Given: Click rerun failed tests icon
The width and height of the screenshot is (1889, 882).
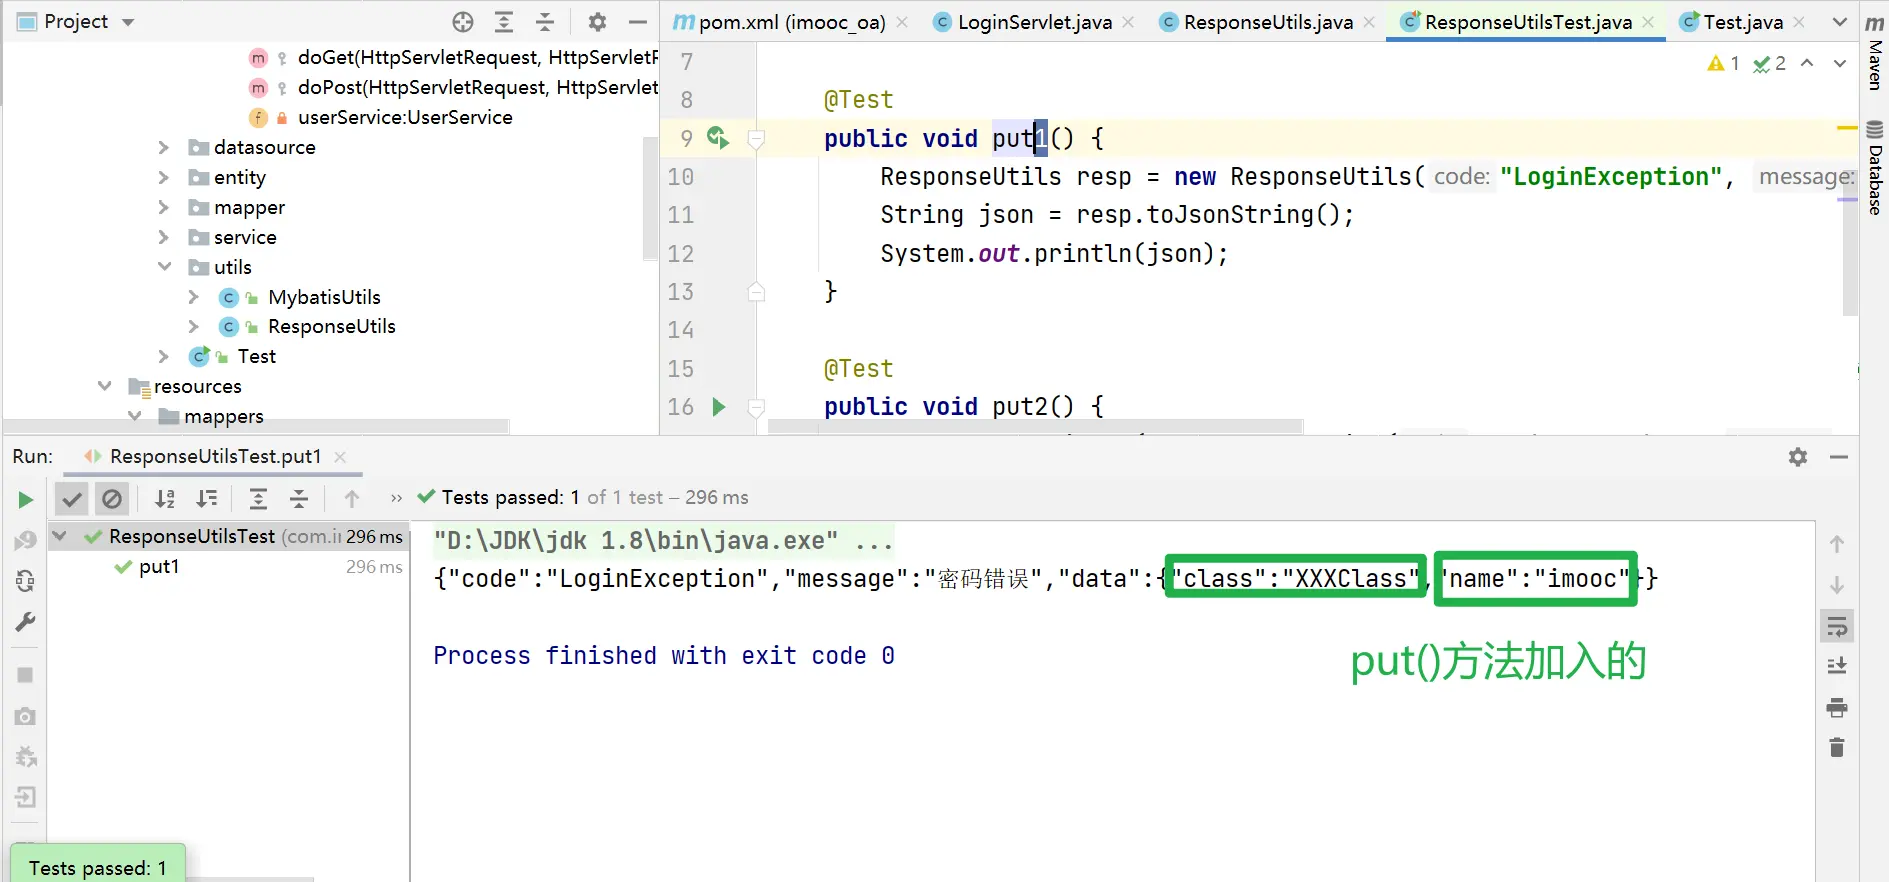Looking at the screenshot, I should (x=25, y=541).
